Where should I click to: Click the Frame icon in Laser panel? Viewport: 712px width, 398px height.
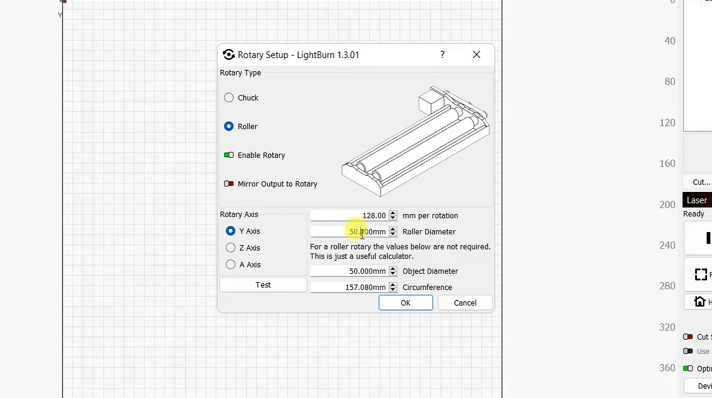click(x=701, y=274)
